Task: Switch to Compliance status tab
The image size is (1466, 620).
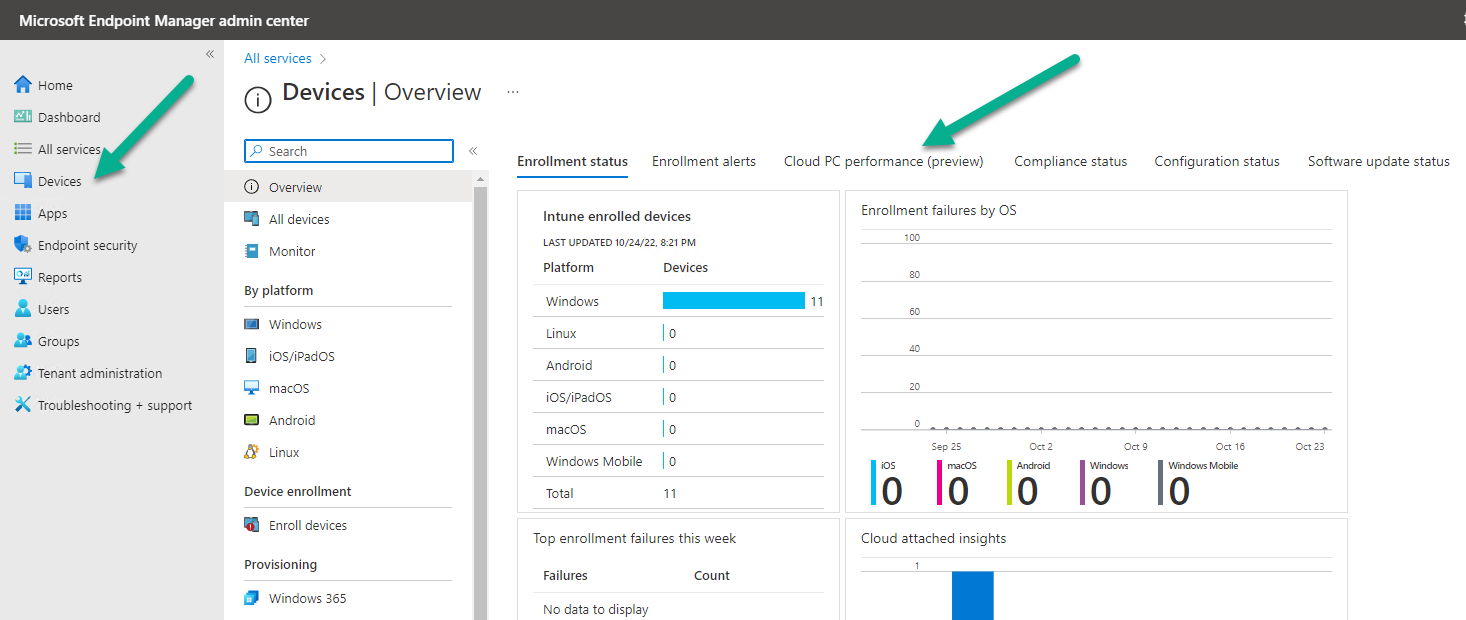Action: [1070, 161]
